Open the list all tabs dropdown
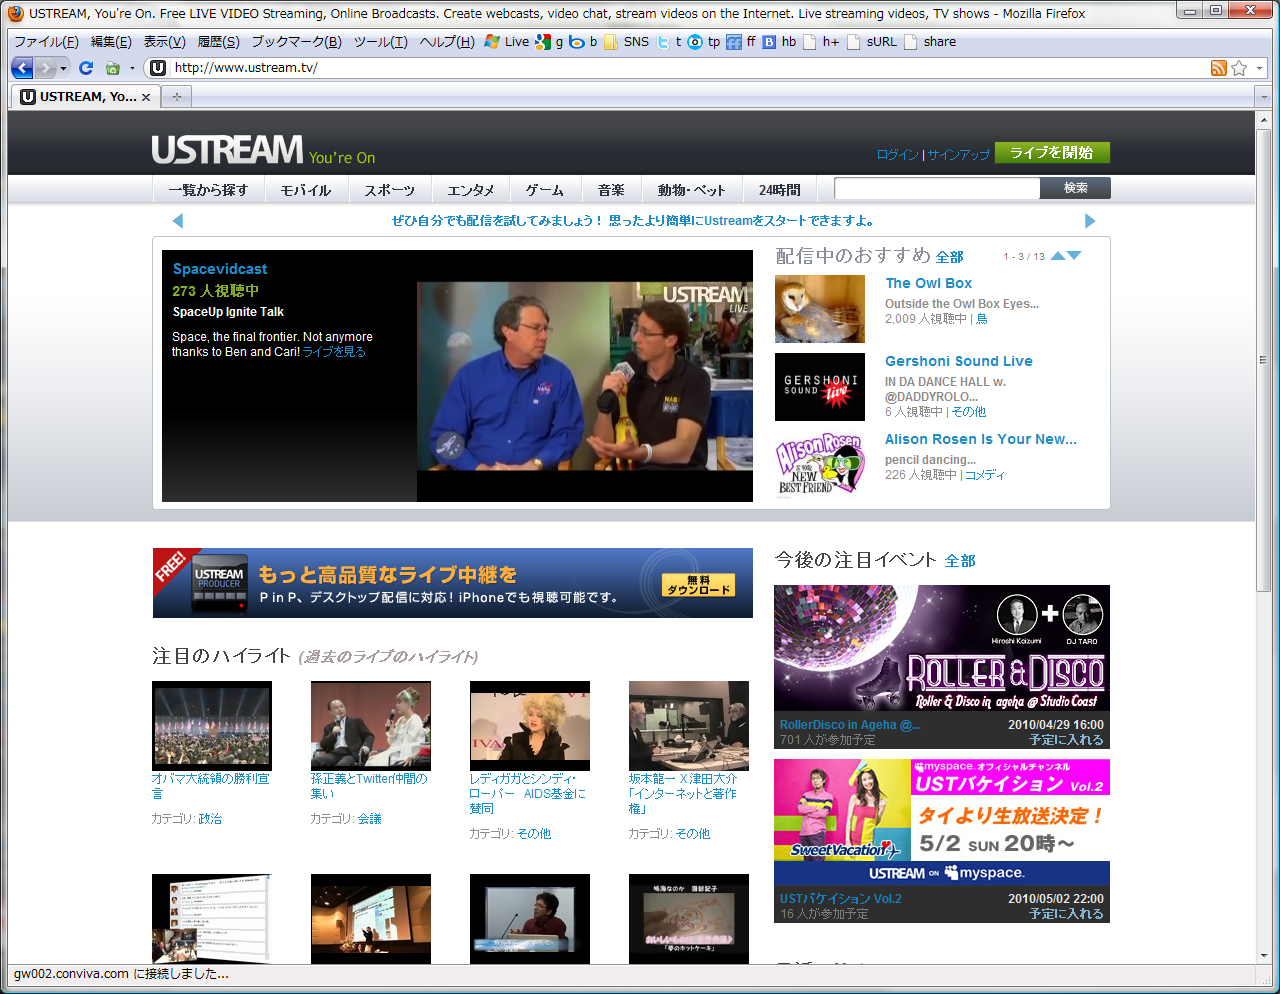1280x994 pixels. [1264, 97]
